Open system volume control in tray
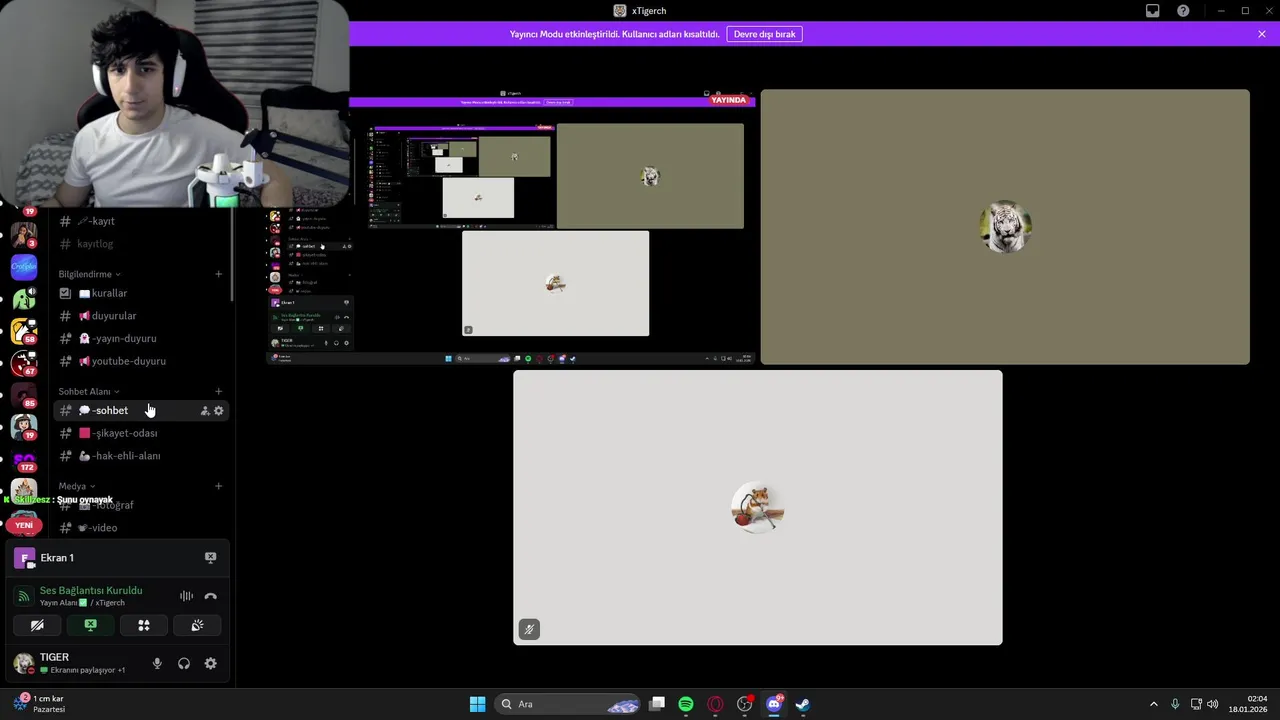The height and width of the screenshot is (720, 1280). (x=1212, y=704)
